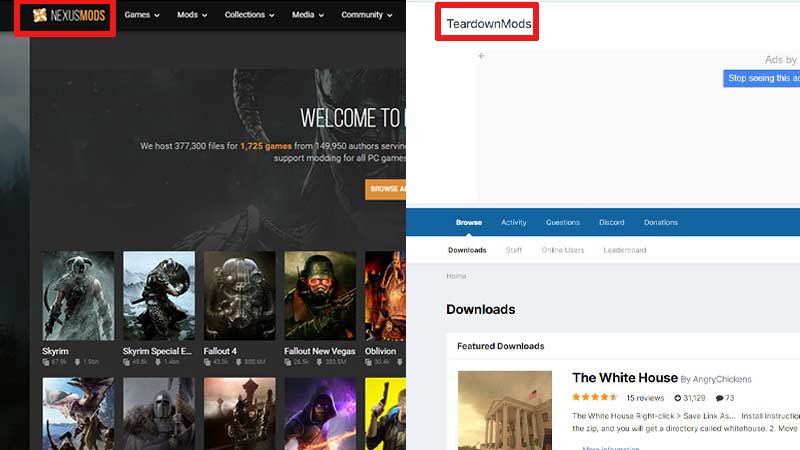Click the orange Browse All button
The height and width of the screenshot is (450, 800).
point(385,189)
